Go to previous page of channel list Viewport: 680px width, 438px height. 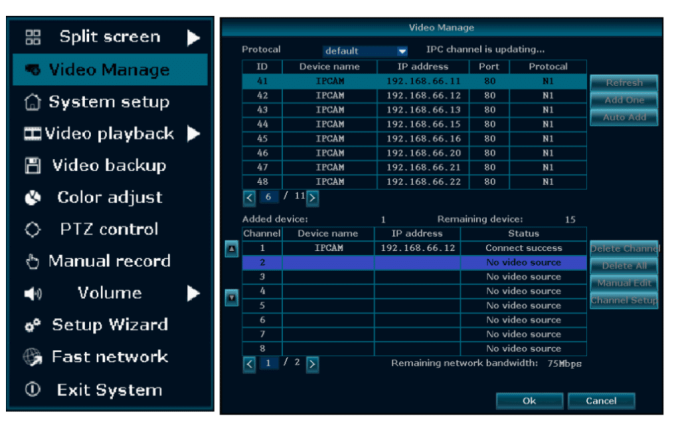[x=250, y=363]
